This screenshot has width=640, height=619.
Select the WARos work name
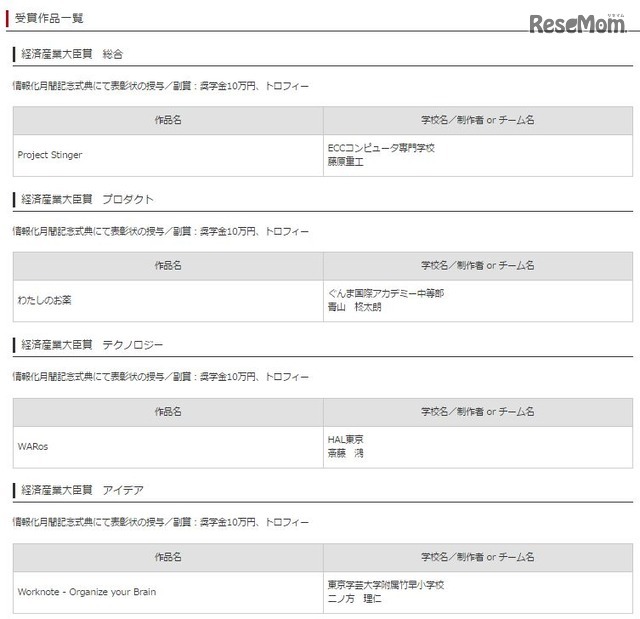click(x=33, y=446)
